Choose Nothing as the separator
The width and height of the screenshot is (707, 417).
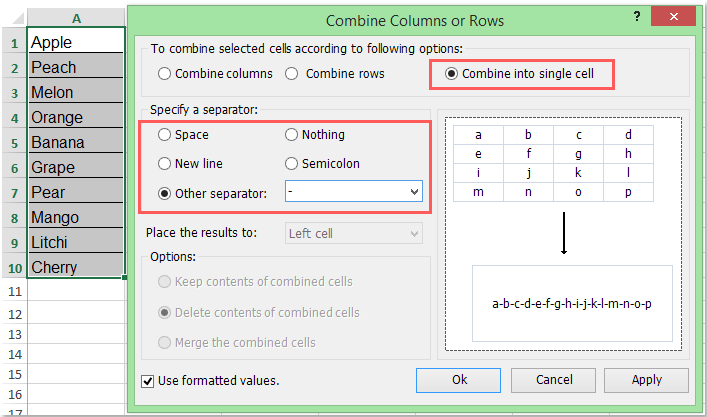(292, 134)
